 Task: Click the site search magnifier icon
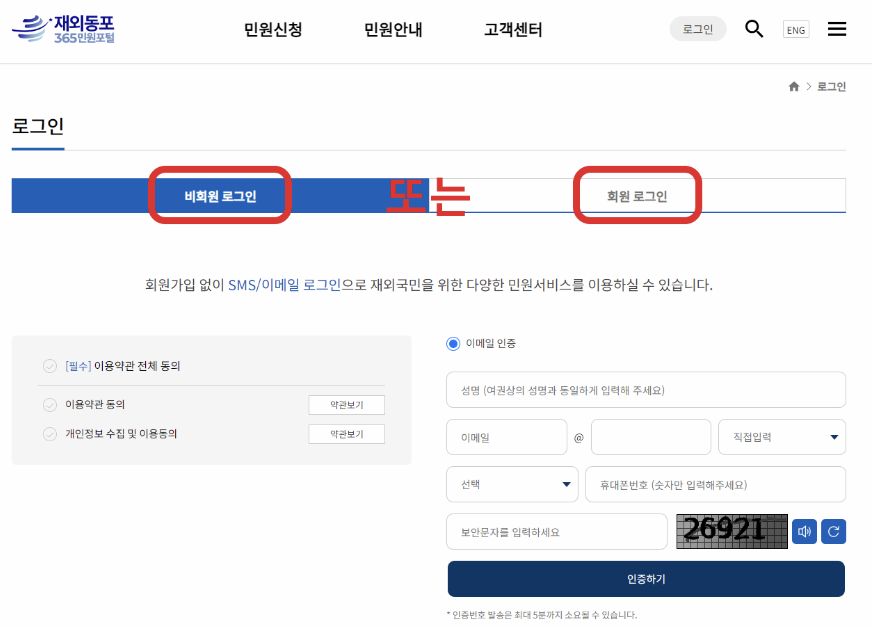754,28
